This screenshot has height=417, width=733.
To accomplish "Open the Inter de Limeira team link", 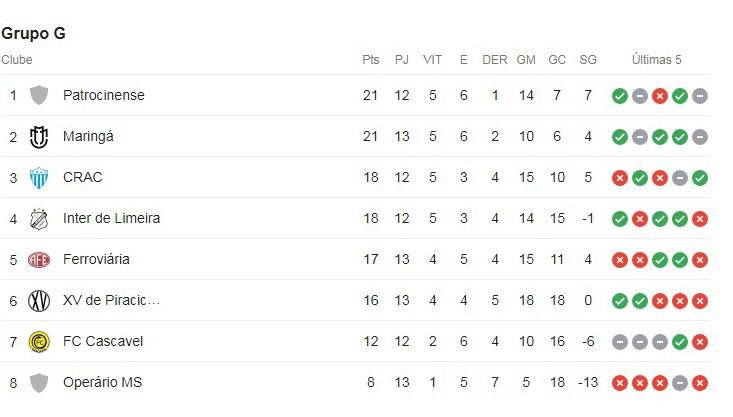I will [x=111, y=218].
